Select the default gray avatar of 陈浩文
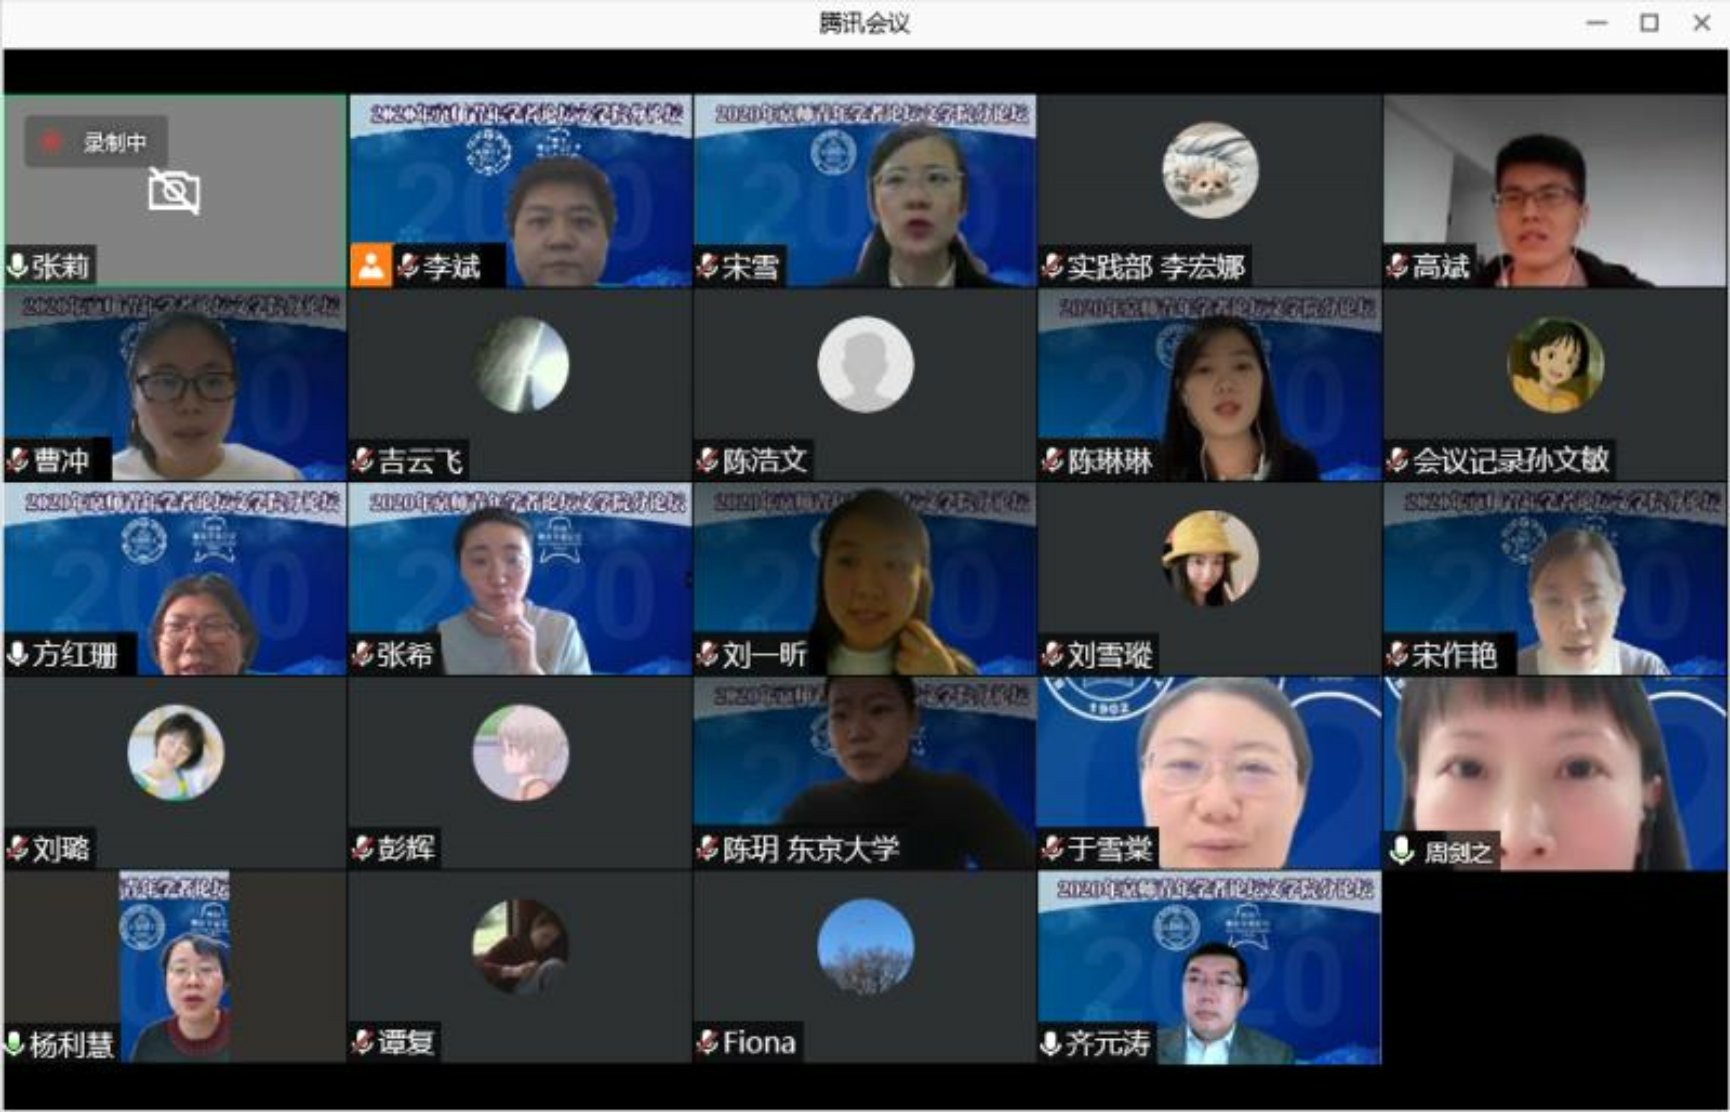The width and height of the screenshot is (1730, 1112). [x=865, y=364]
